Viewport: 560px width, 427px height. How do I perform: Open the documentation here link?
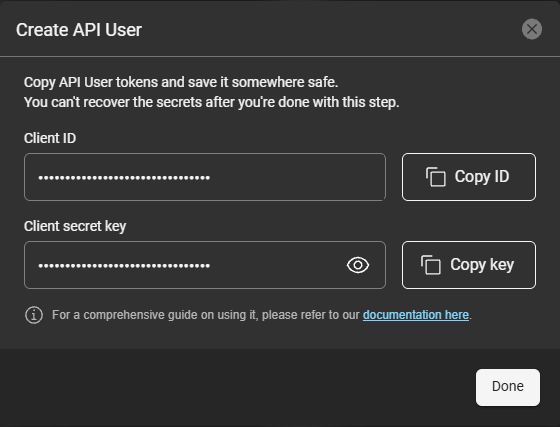(x=416, y=315)
